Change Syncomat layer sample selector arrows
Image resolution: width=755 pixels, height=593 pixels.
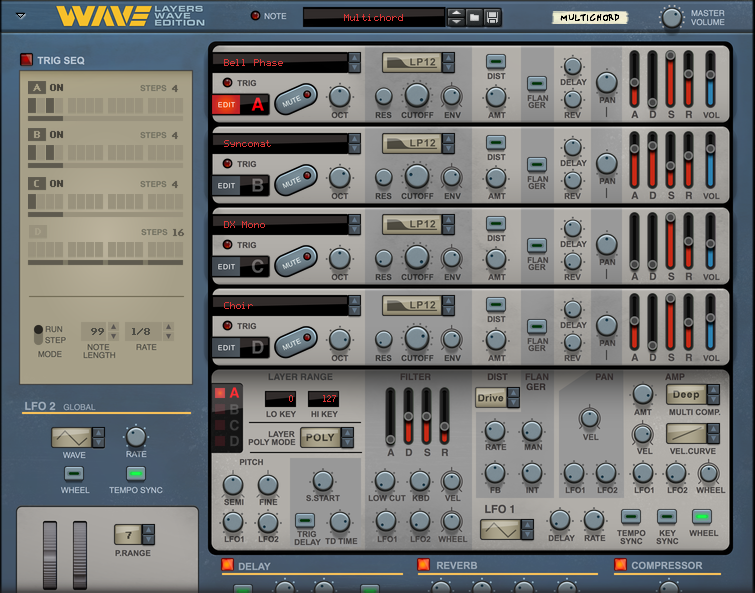pos(354,143)
